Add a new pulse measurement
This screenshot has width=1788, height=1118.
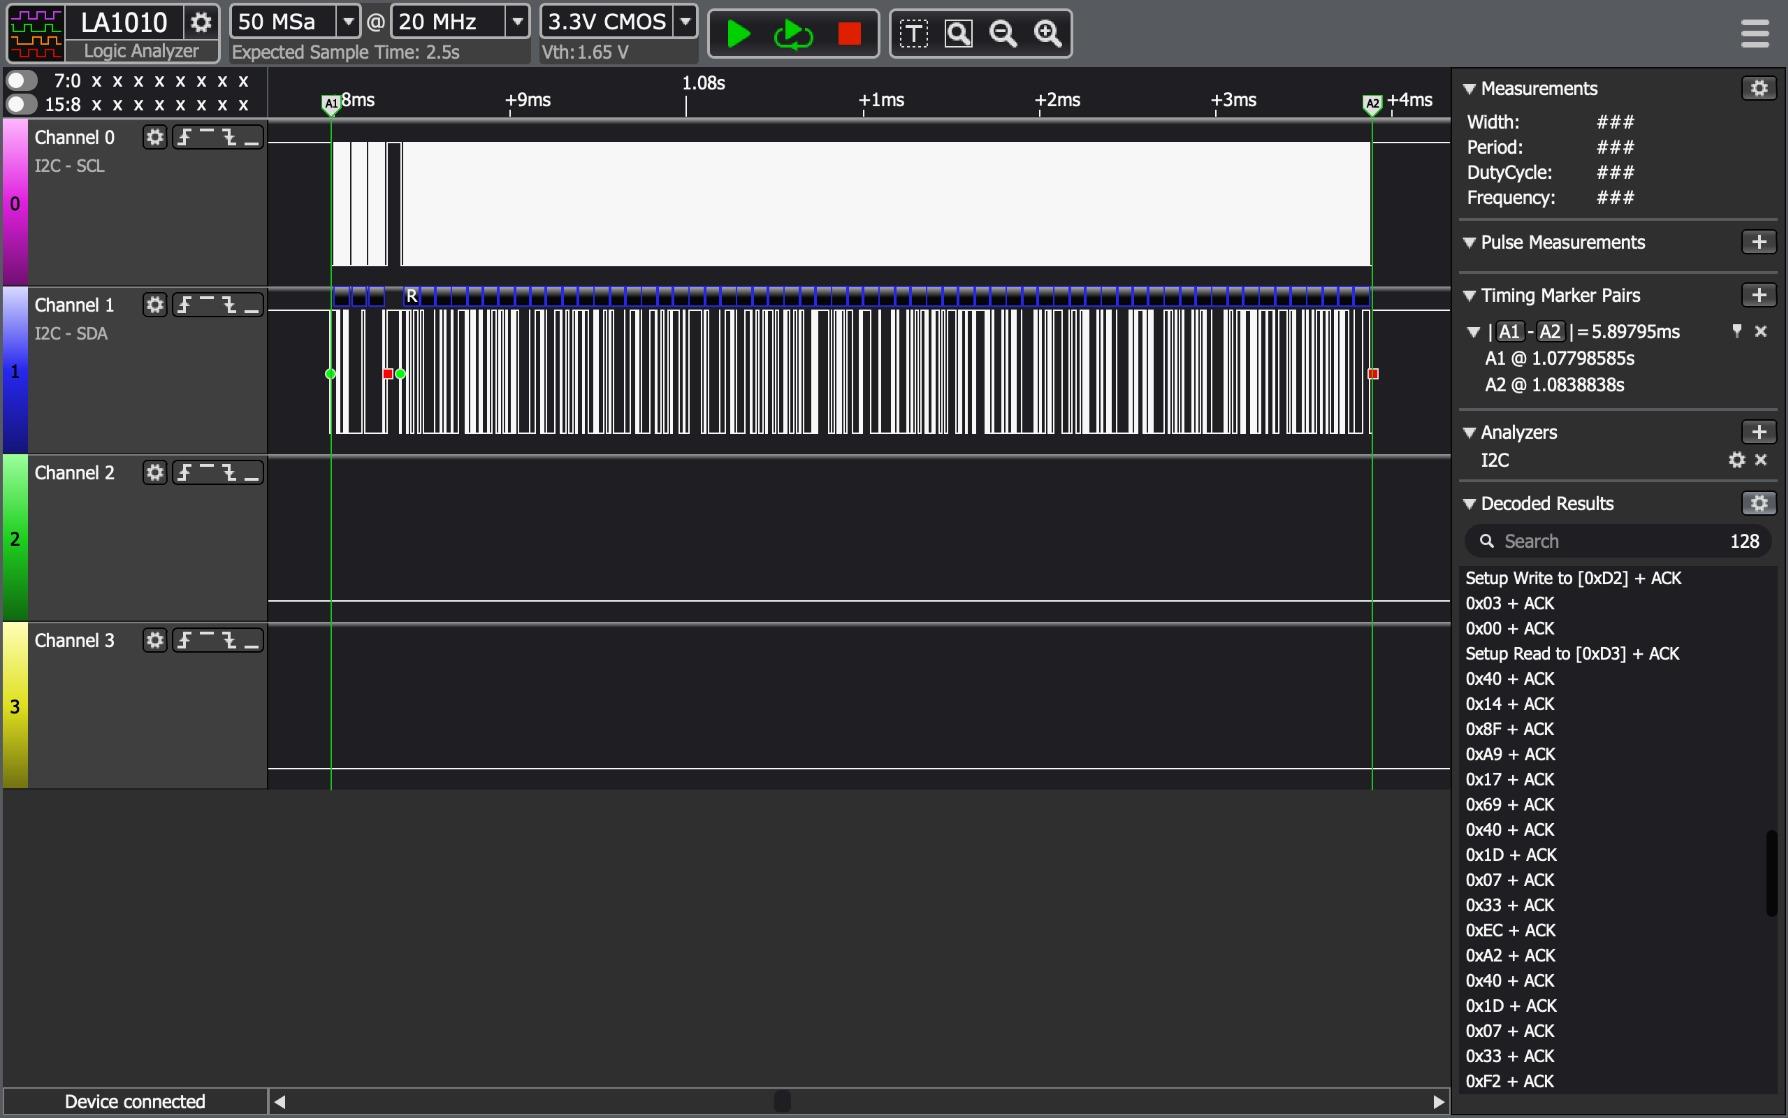point(1759,242)
